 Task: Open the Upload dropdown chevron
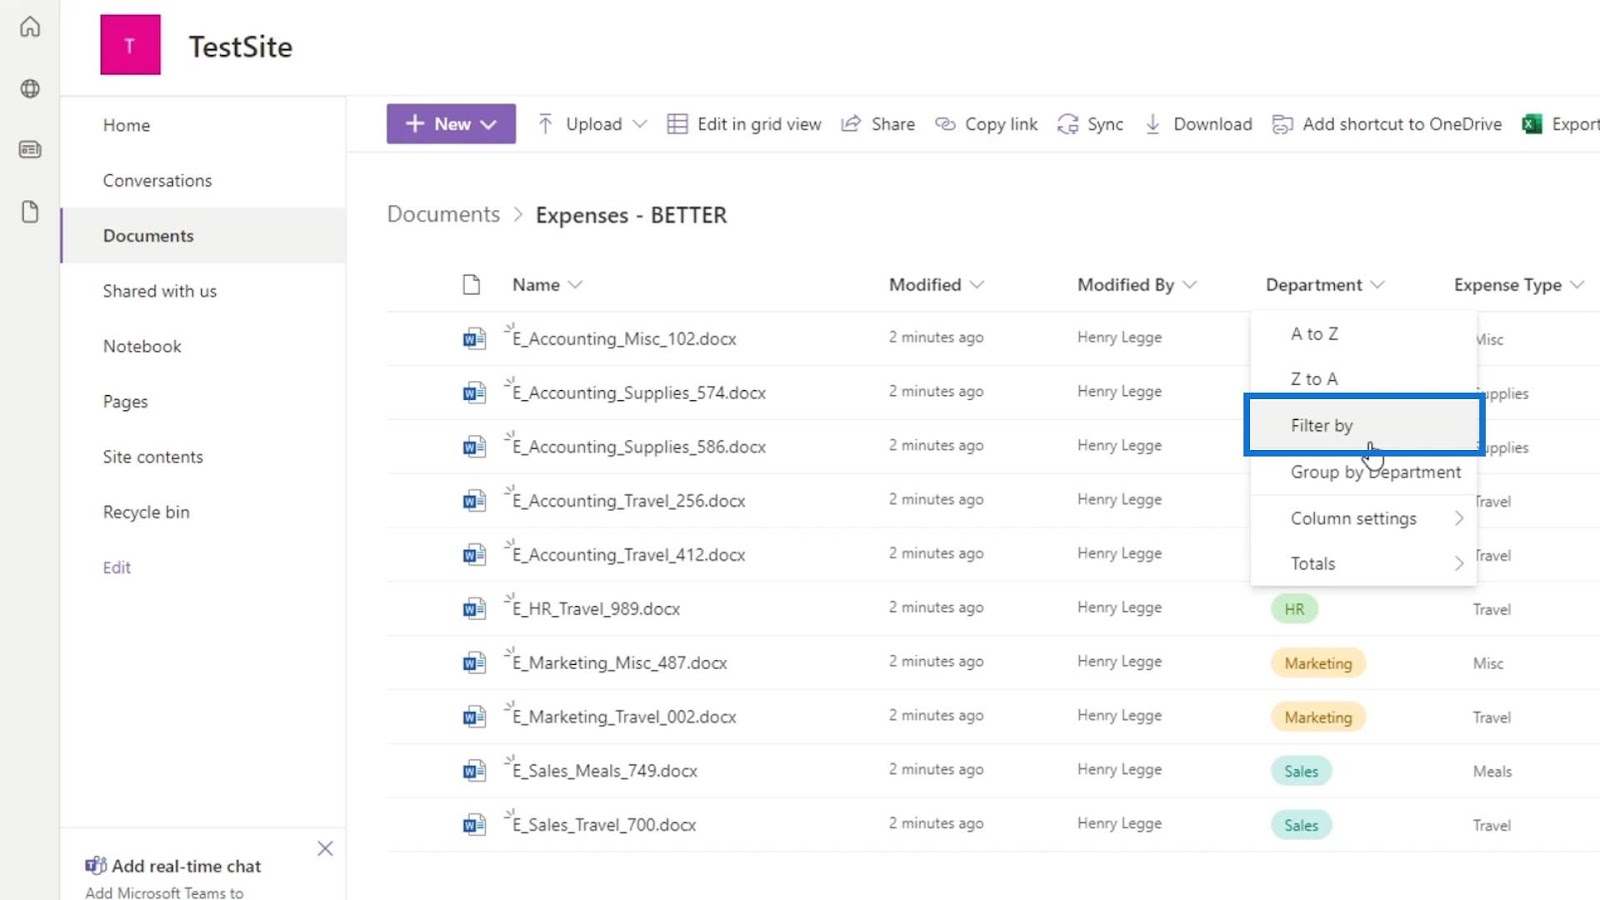click(x=640, y=124)
